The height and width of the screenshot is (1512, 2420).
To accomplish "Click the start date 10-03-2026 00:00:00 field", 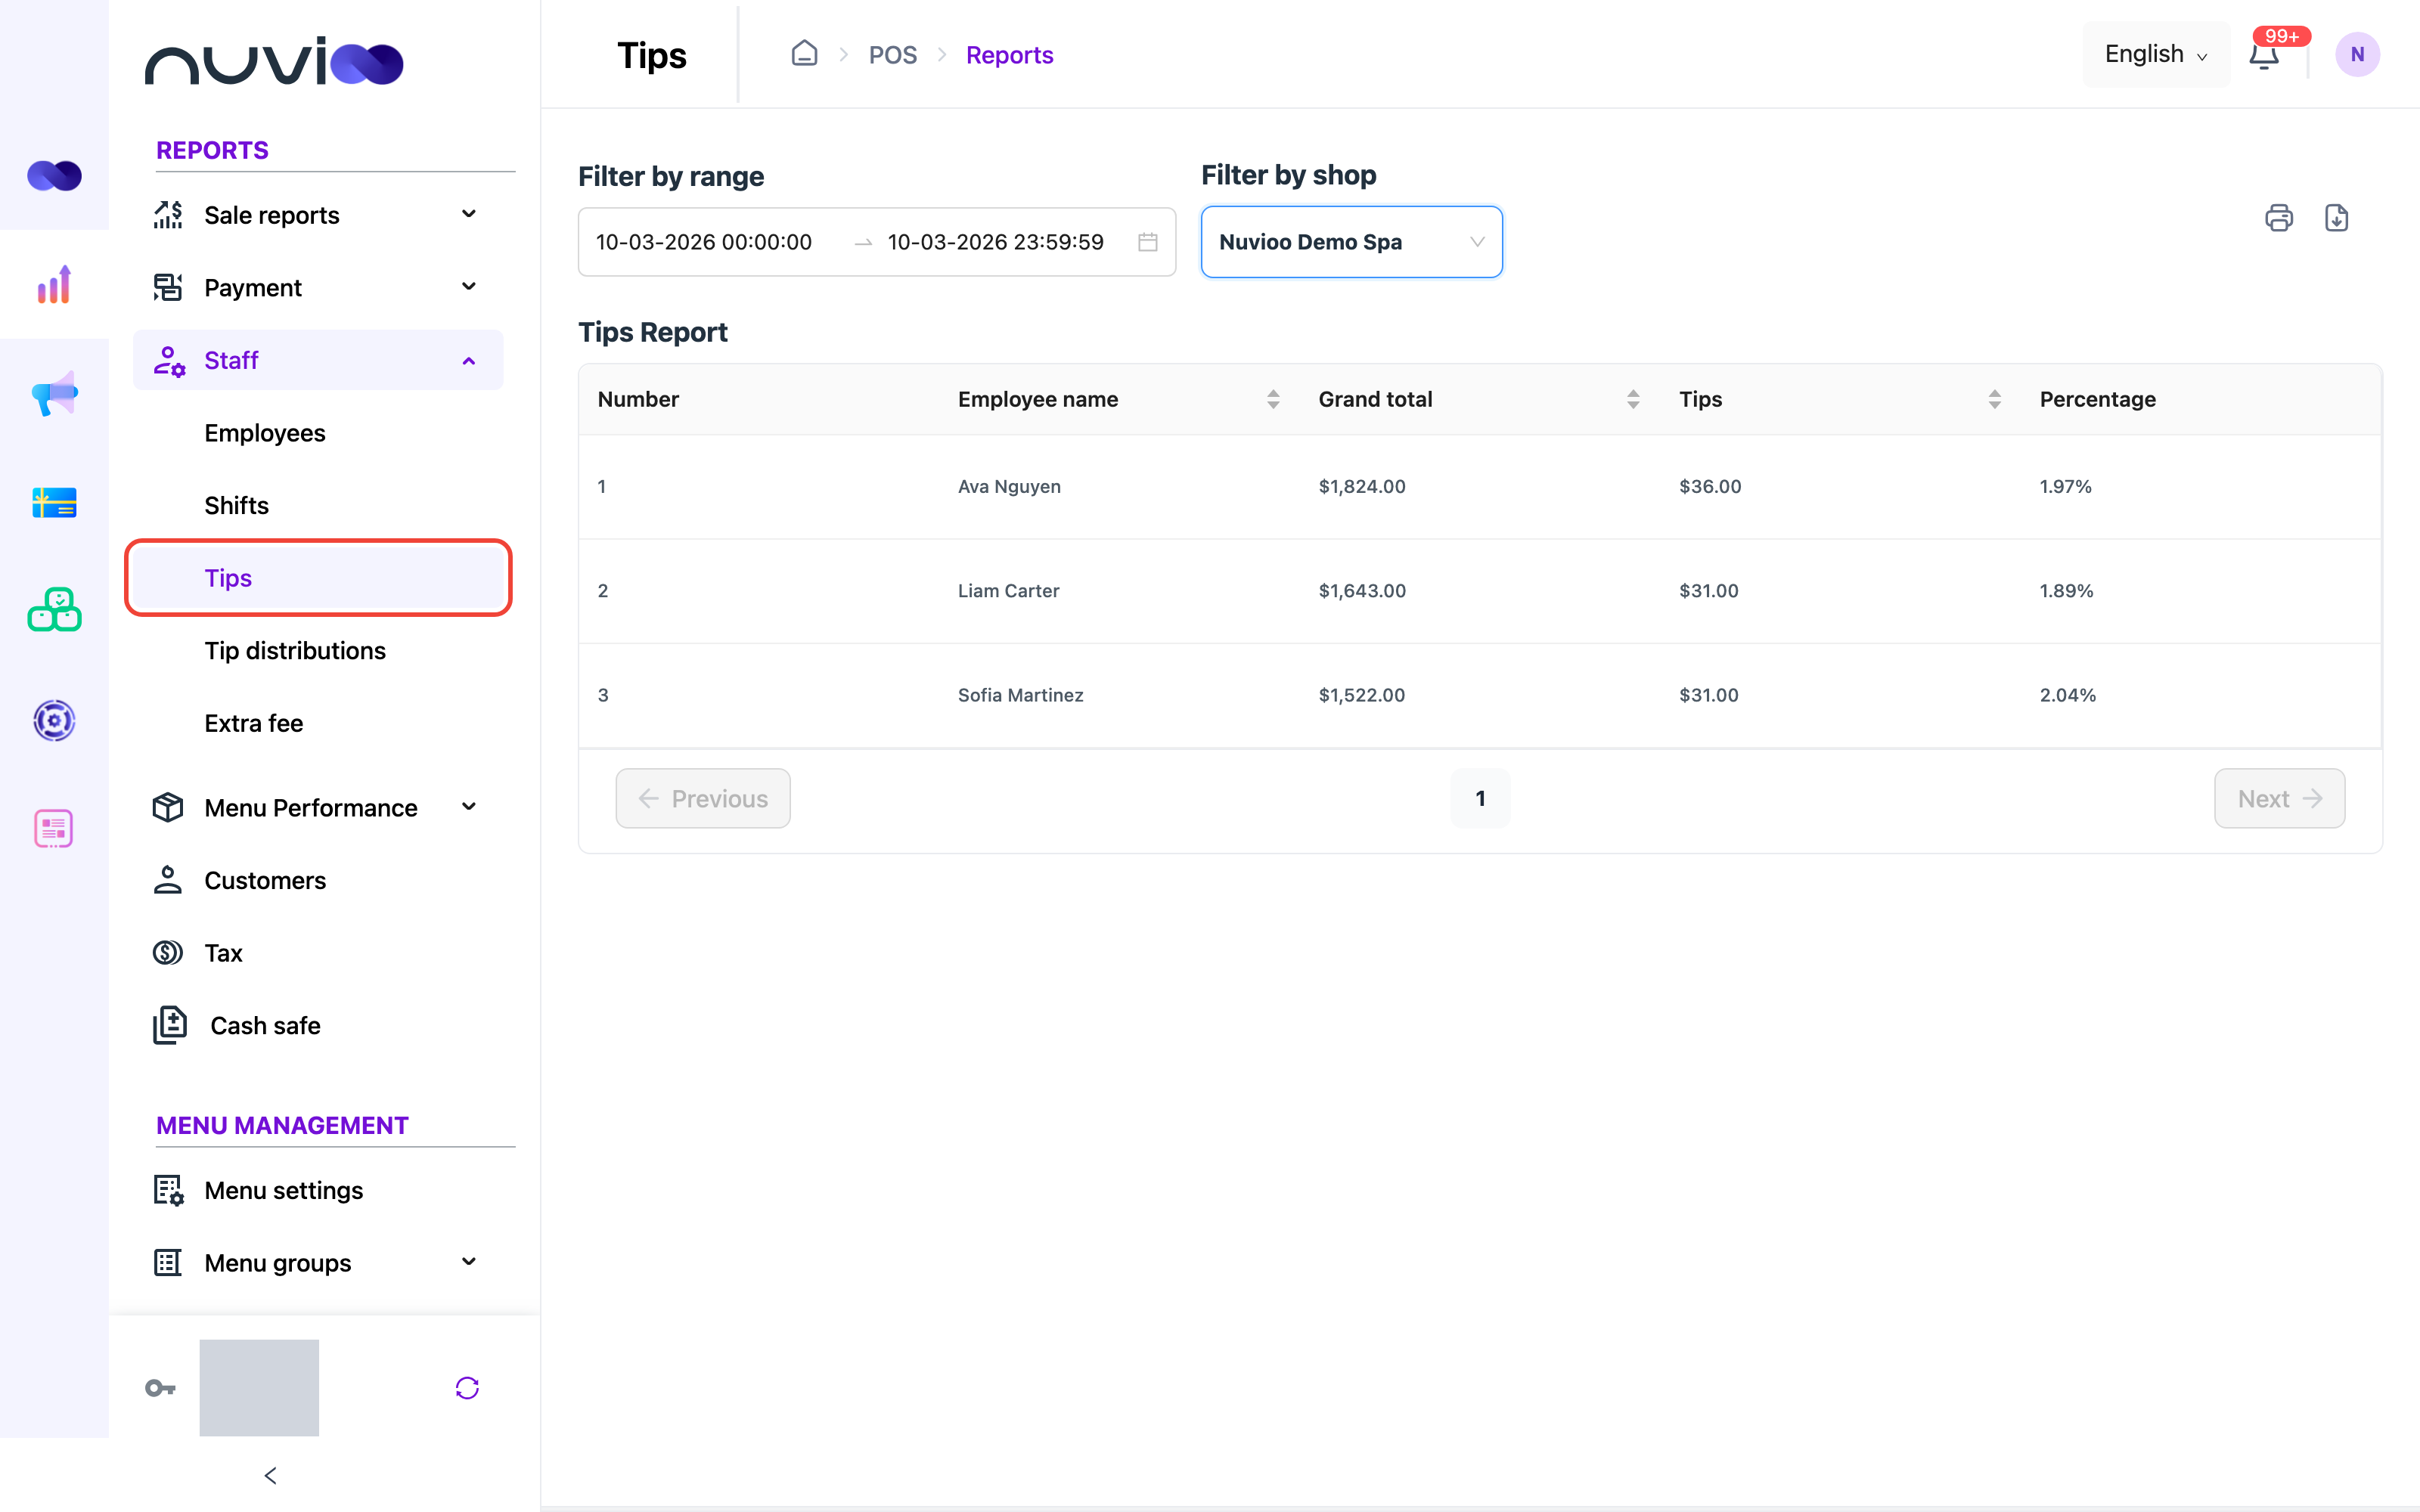I will 704,242.
